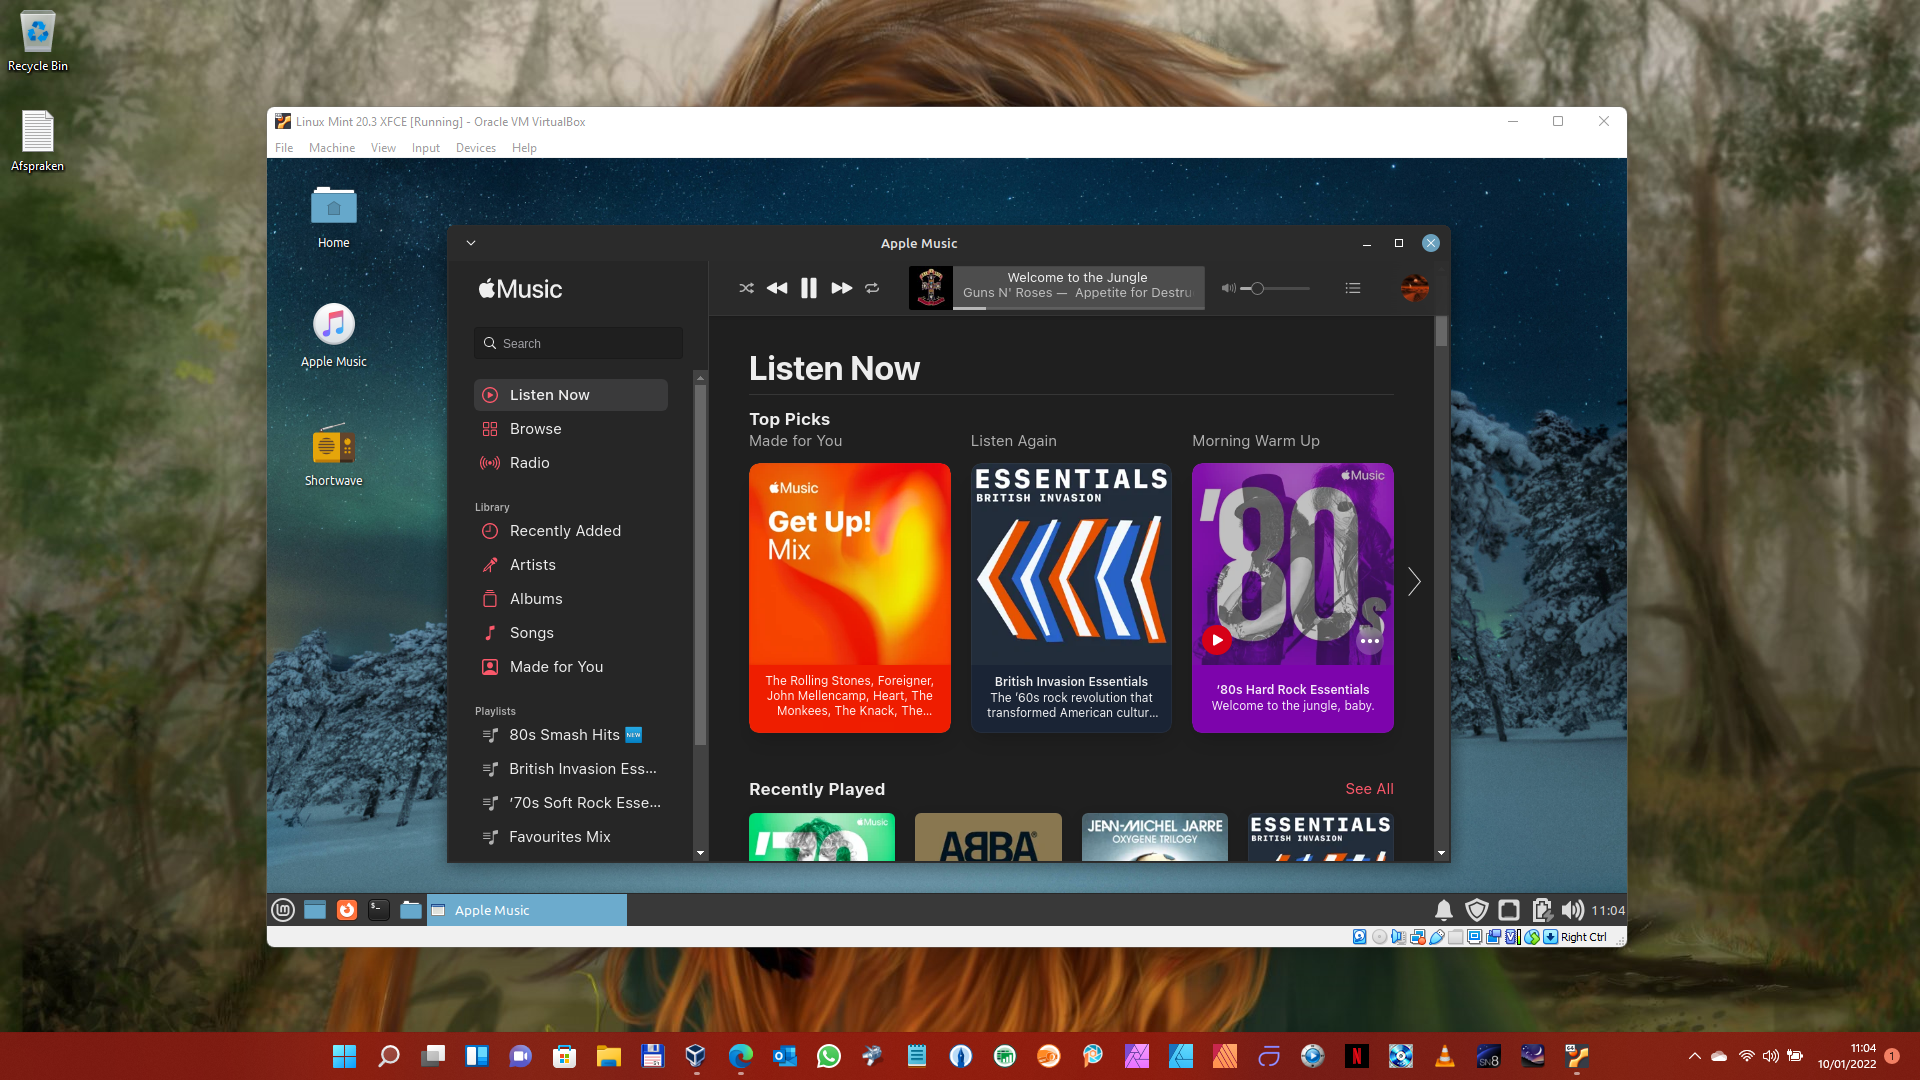
Task: Open Apple Music window menu chevron
Action: coord(471,243)
